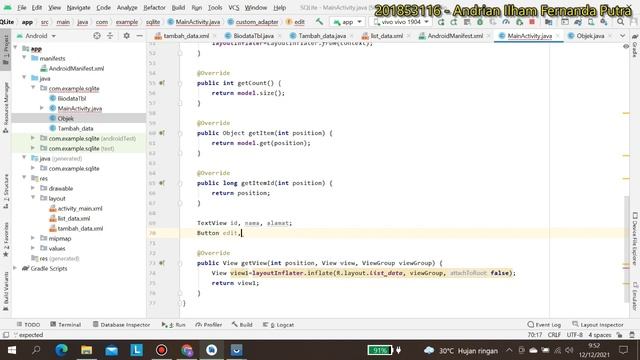Open the Build menu
Viewport: 640px width, 360px height.
point(178,8)
